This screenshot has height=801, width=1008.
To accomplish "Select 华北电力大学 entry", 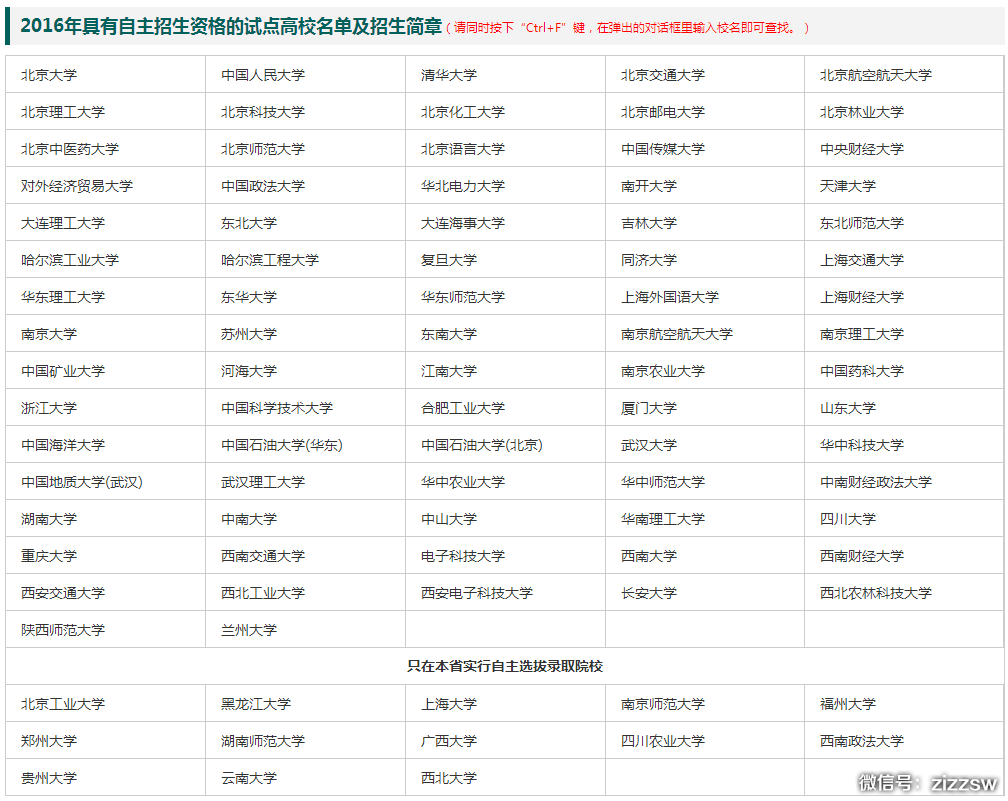I will coord(463,186).
